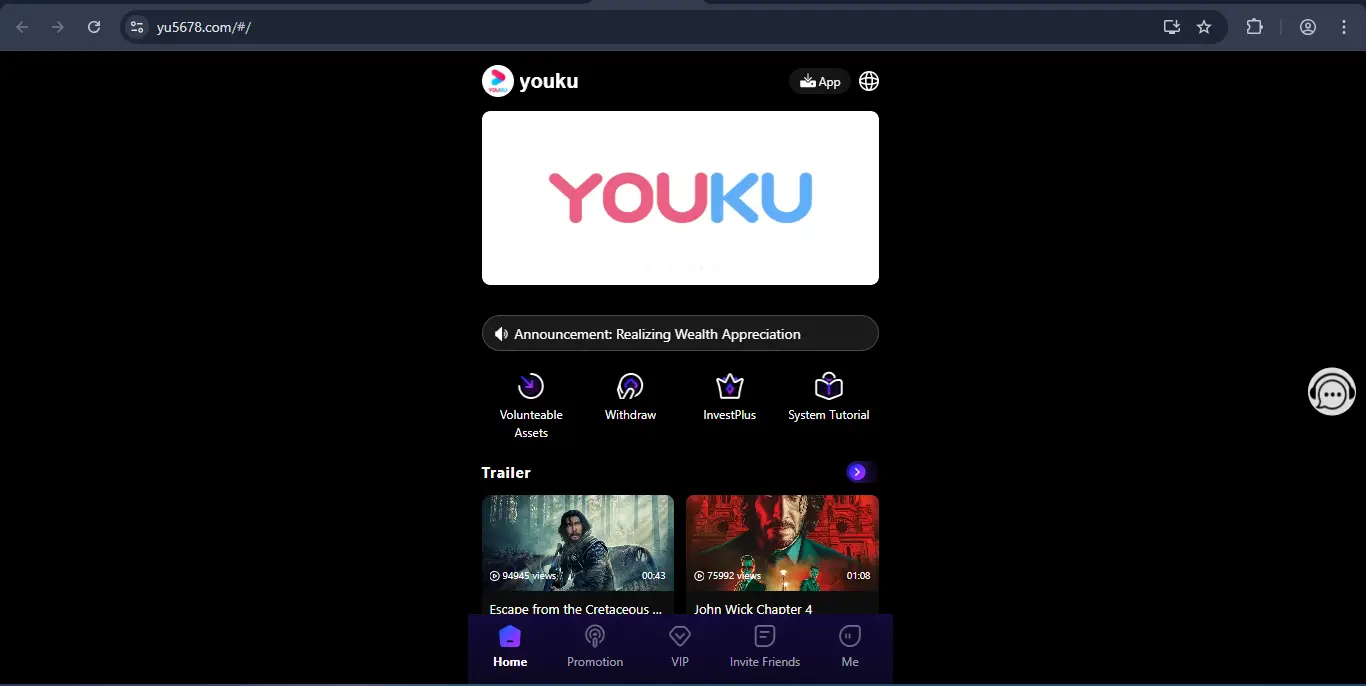
Task: Play the John Wick Chapter 4 trailer
Action: click(x=782, y=545)
